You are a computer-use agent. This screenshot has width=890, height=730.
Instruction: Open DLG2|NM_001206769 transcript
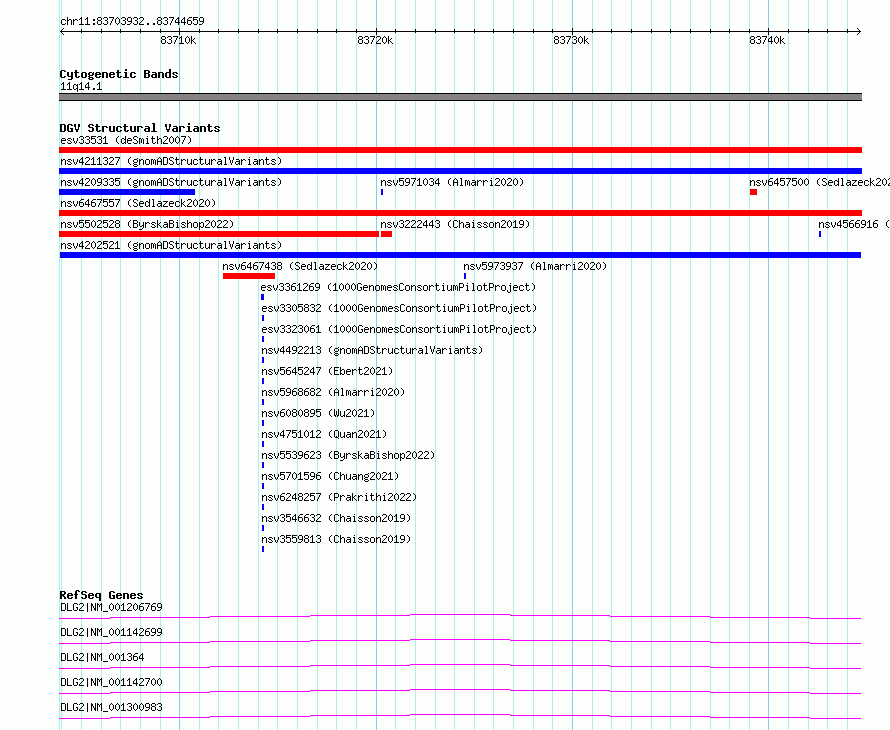(x=111, y=607)
